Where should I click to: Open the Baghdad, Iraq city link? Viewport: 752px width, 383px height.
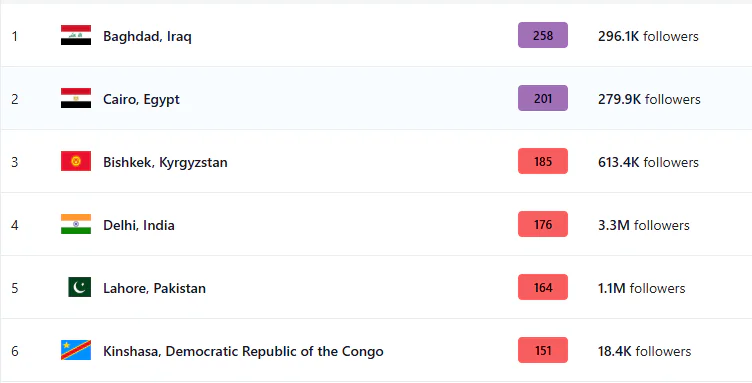tap(147, 36)
